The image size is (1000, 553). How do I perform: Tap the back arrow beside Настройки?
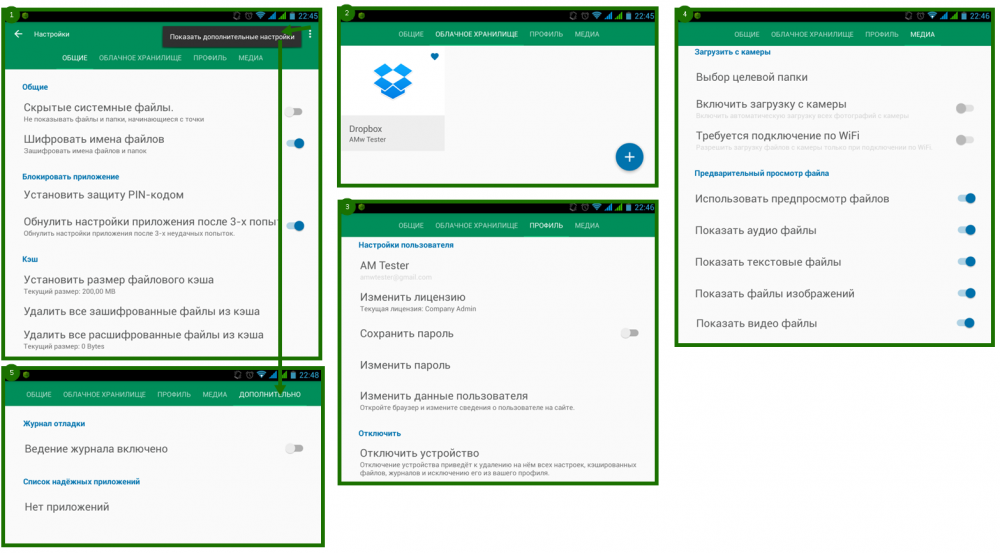point(18,34)
